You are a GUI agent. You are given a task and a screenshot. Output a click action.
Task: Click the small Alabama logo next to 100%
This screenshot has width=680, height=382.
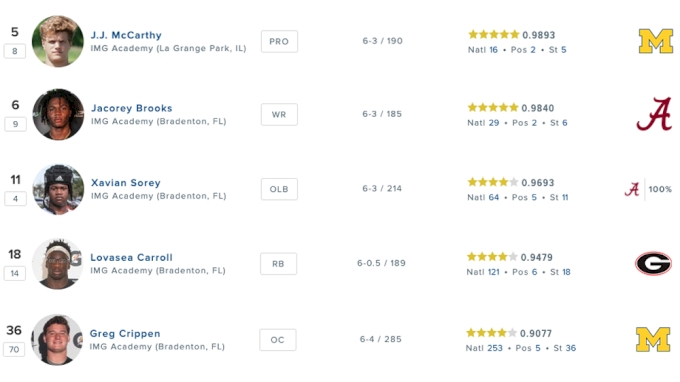(x=632, y=189)
